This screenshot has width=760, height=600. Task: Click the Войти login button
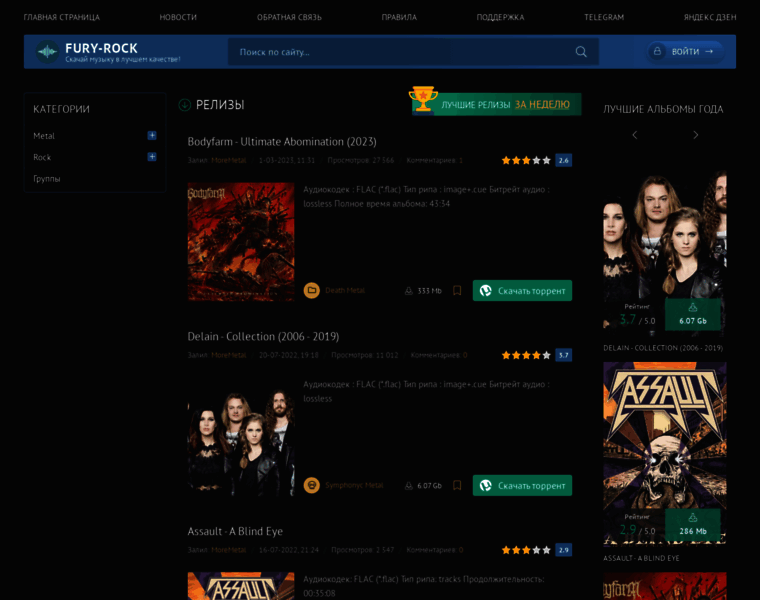click(x=685, y=51)
